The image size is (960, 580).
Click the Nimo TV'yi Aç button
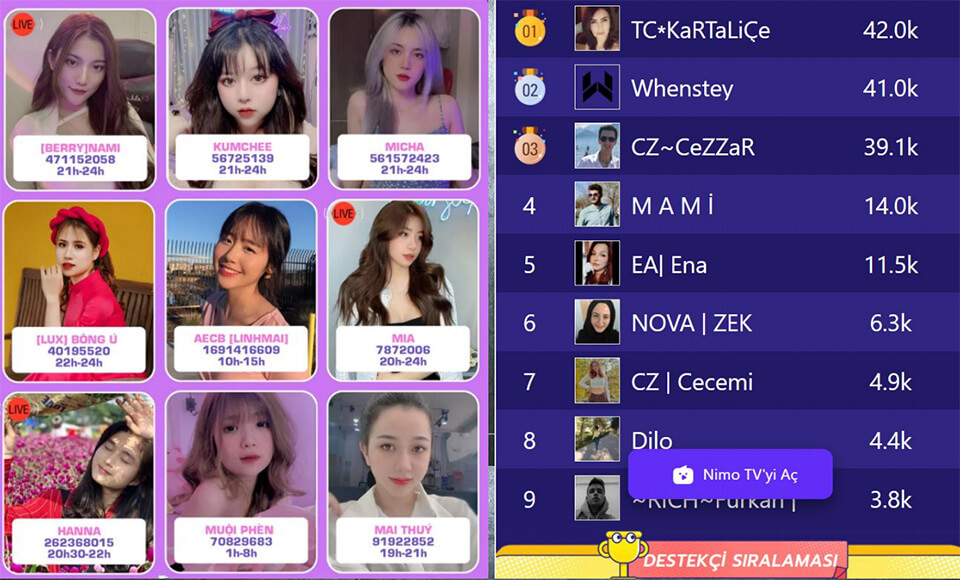point(730,475)
